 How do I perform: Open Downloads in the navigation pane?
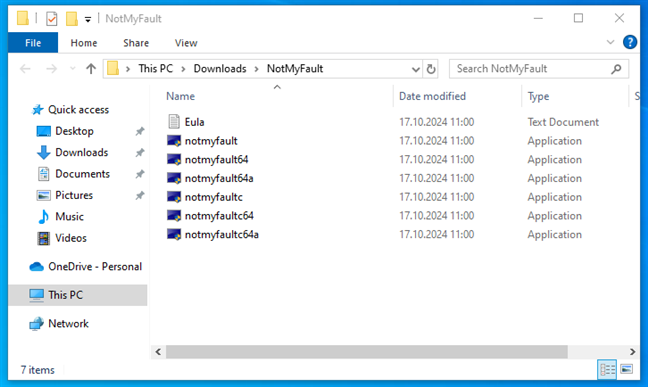pyautogui.click(x=81, y=153)
